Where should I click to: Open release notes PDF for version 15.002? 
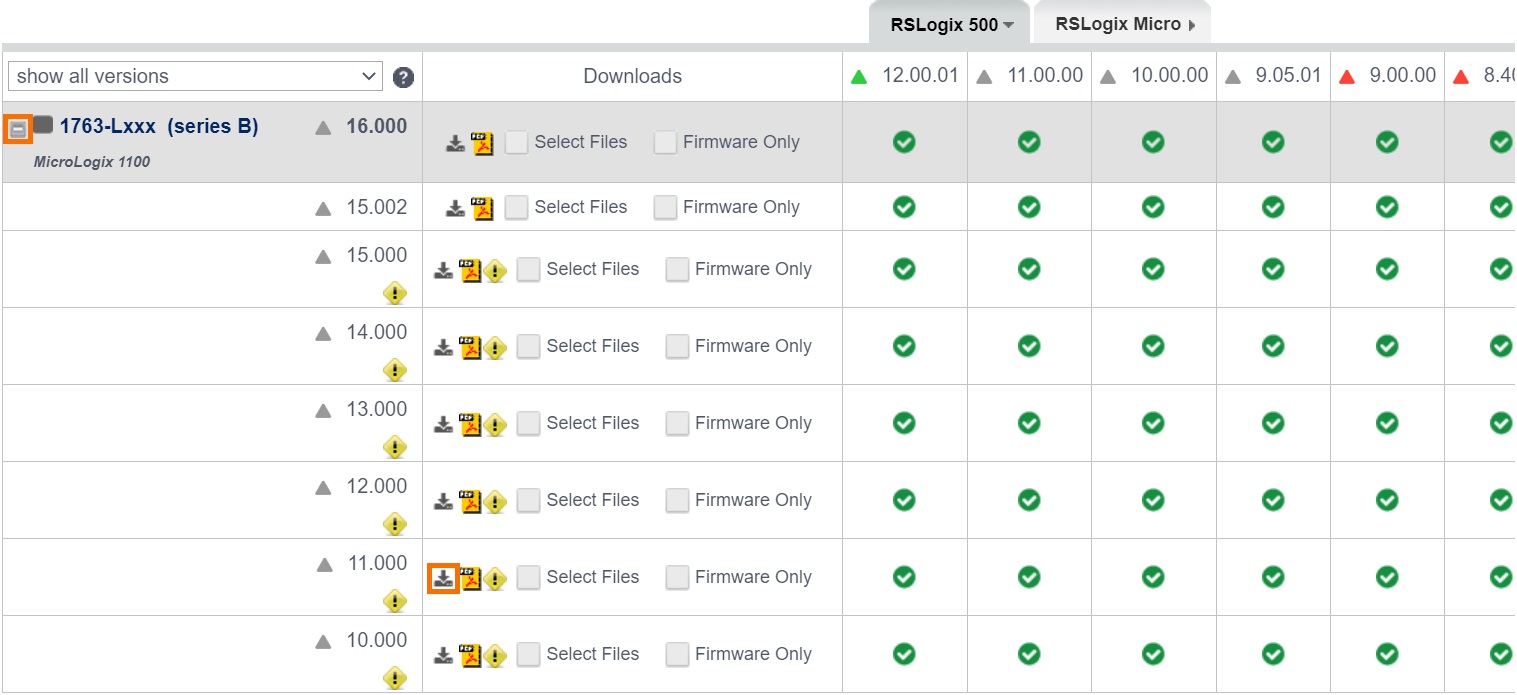coord(480,207)
